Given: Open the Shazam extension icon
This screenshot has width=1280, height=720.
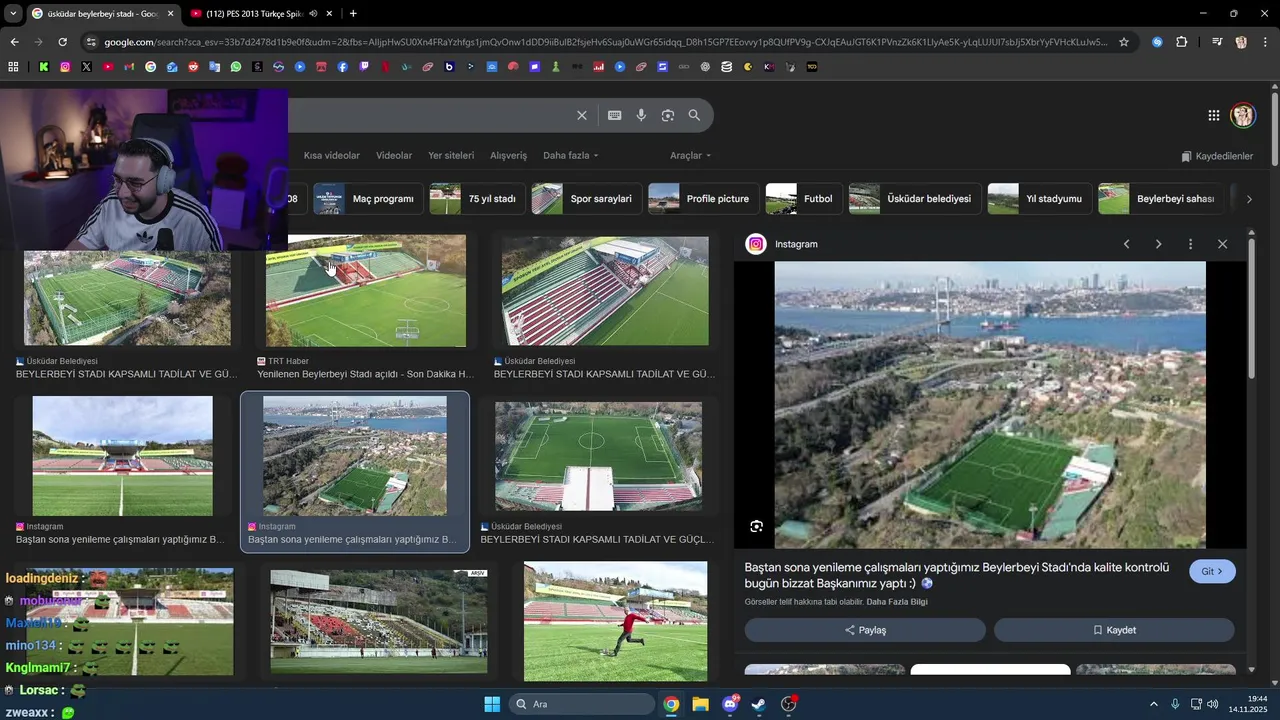Looking at the screenshot, I should (x=1157, y=42).
